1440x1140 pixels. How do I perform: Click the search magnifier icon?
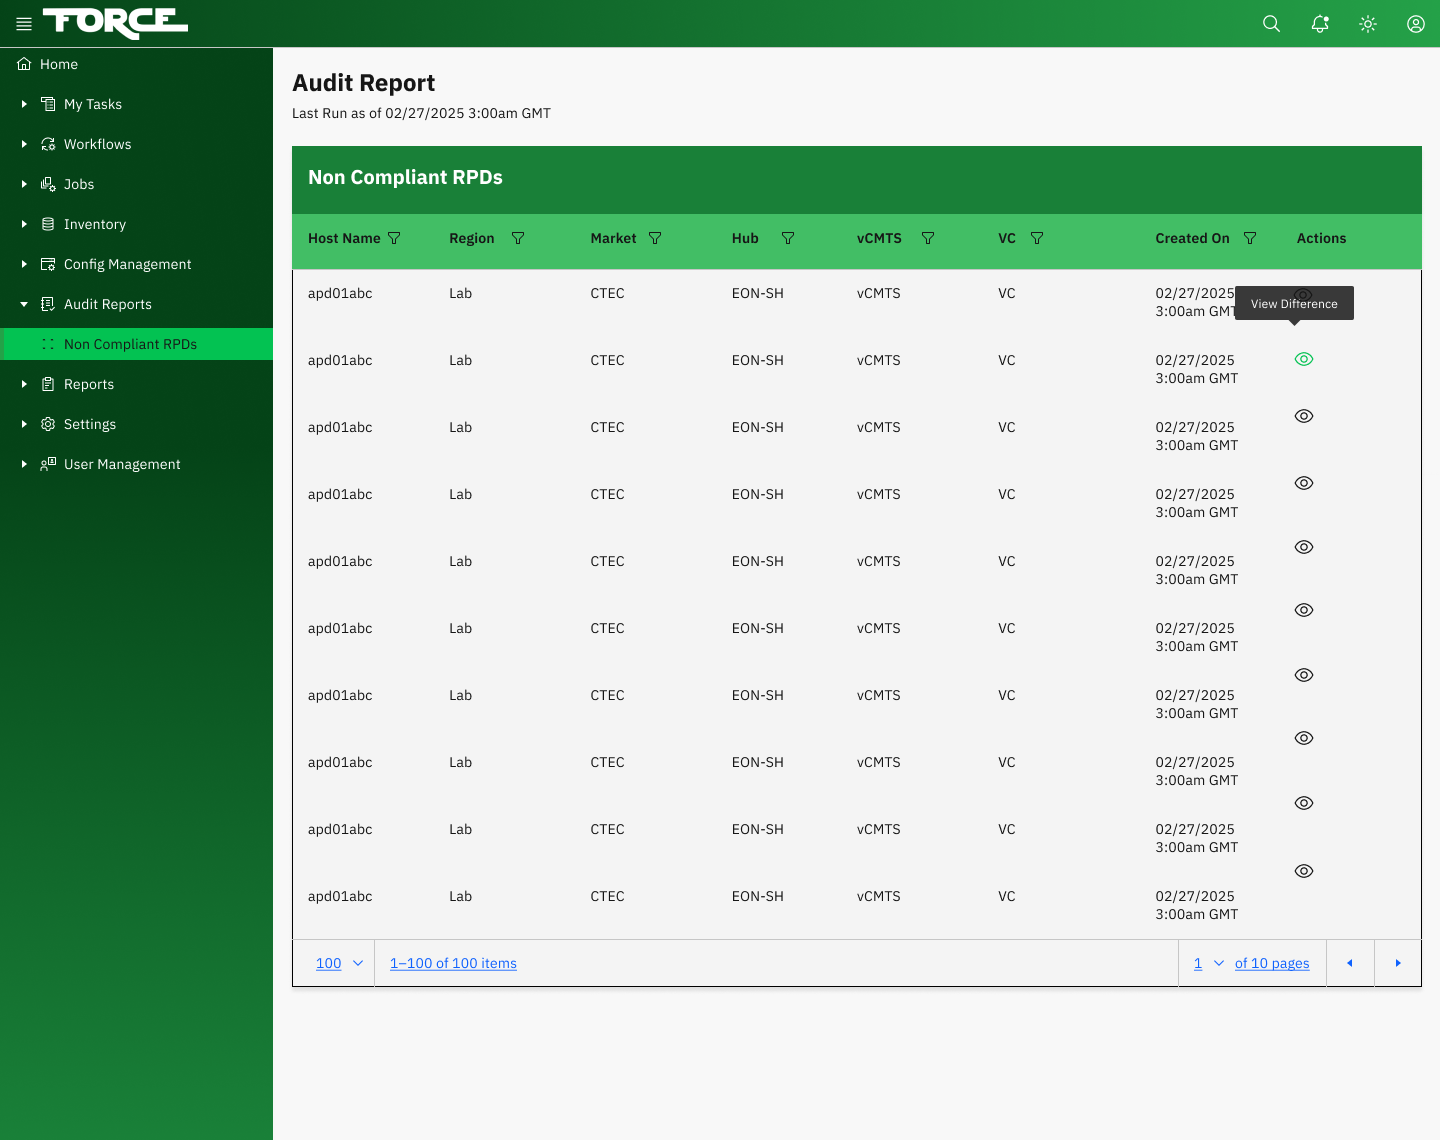click(1271, 24)
